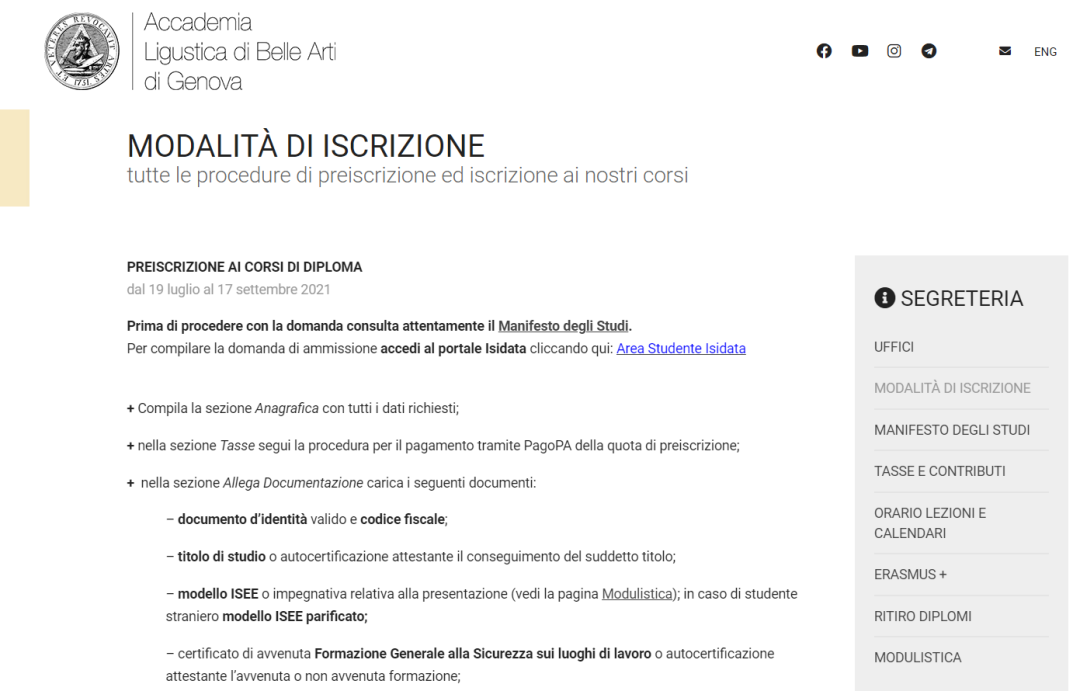Screen dimensions: 1080x691
Task: Click the email envelope icon
Action: pyautogui.click(x=1005, y=52)
